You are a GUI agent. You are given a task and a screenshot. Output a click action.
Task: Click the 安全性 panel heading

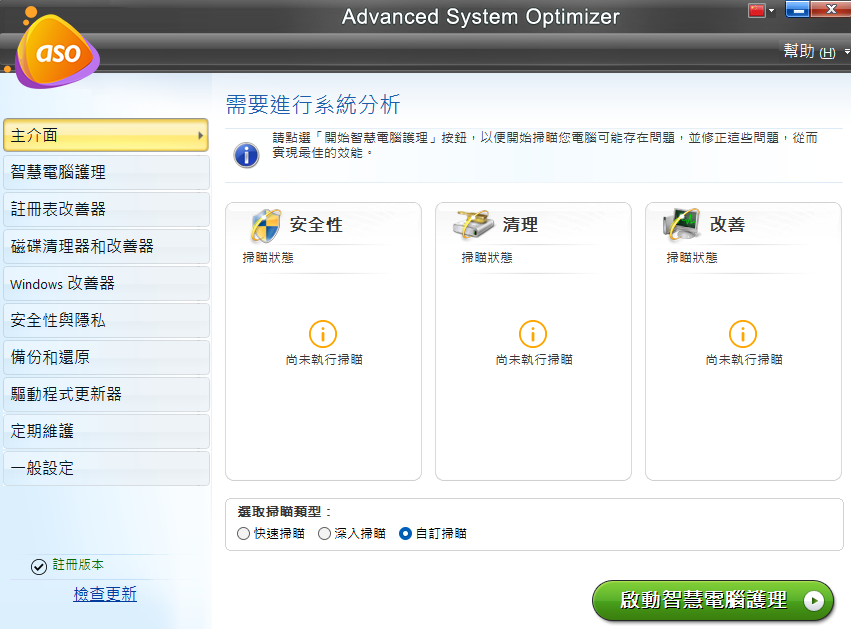click(316, 225)
